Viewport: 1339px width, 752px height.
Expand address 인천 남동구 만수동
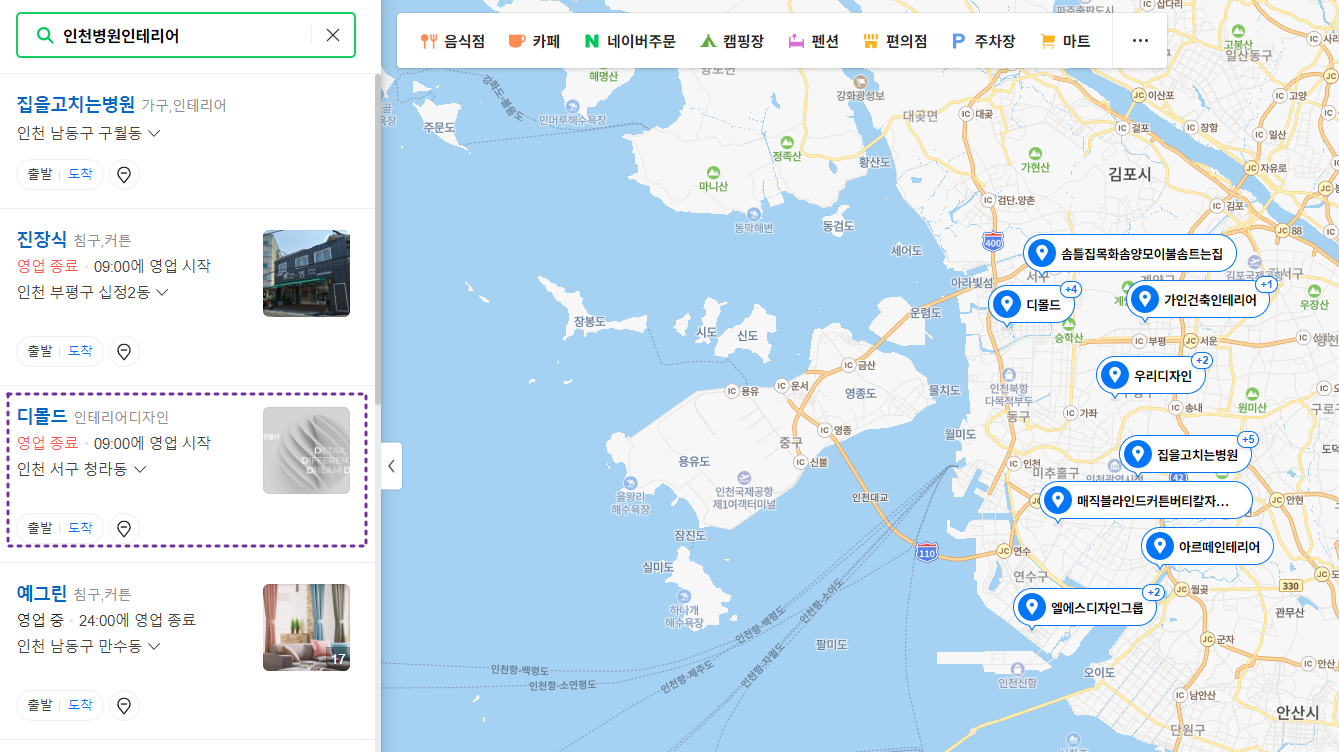tap(89, 645)
